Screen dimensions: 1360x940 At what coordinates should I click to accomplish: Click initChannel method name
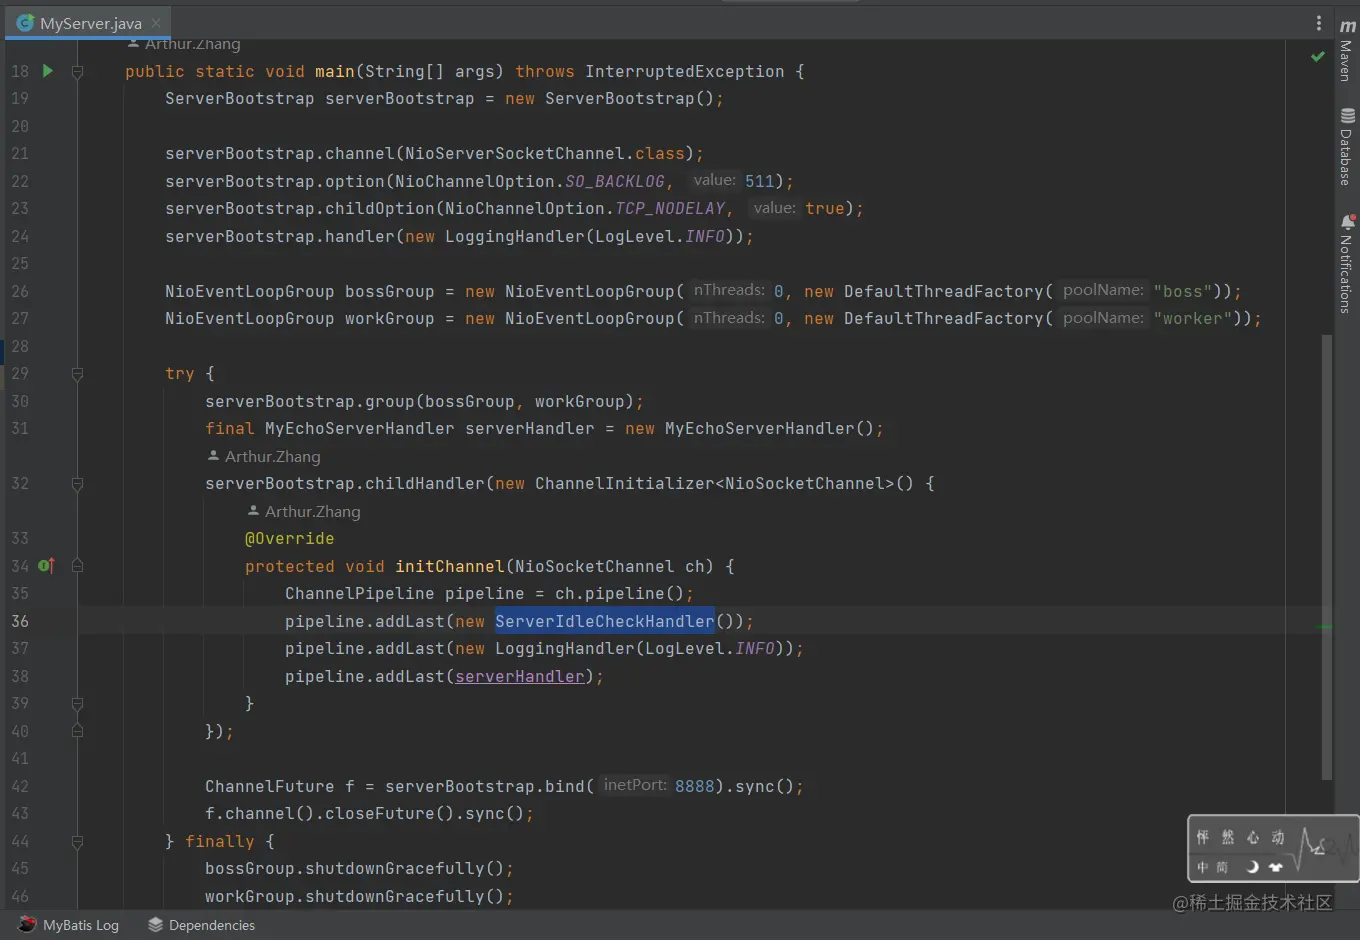[450, 566]
